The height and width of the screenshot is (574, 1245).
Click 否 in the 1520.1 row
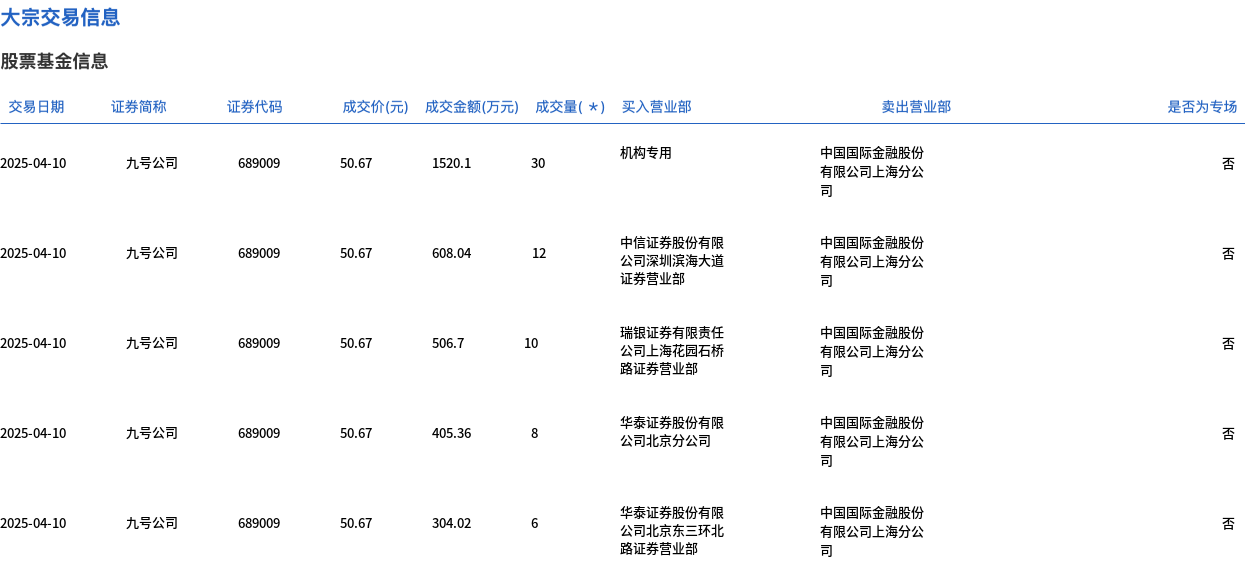[1228, 163]
